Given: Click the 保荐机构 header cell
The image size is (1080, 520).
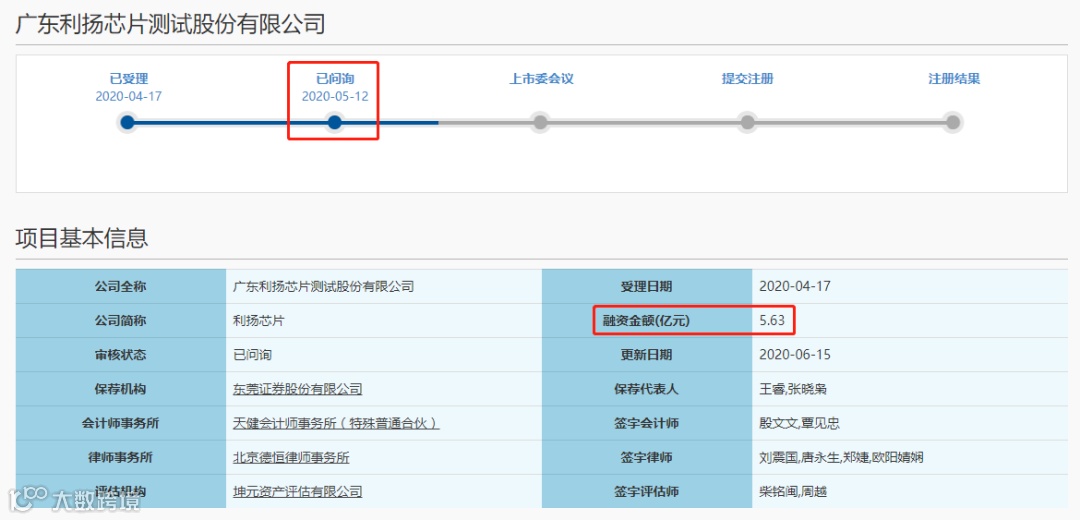Looking at the screenshot, I should point(121,389).
